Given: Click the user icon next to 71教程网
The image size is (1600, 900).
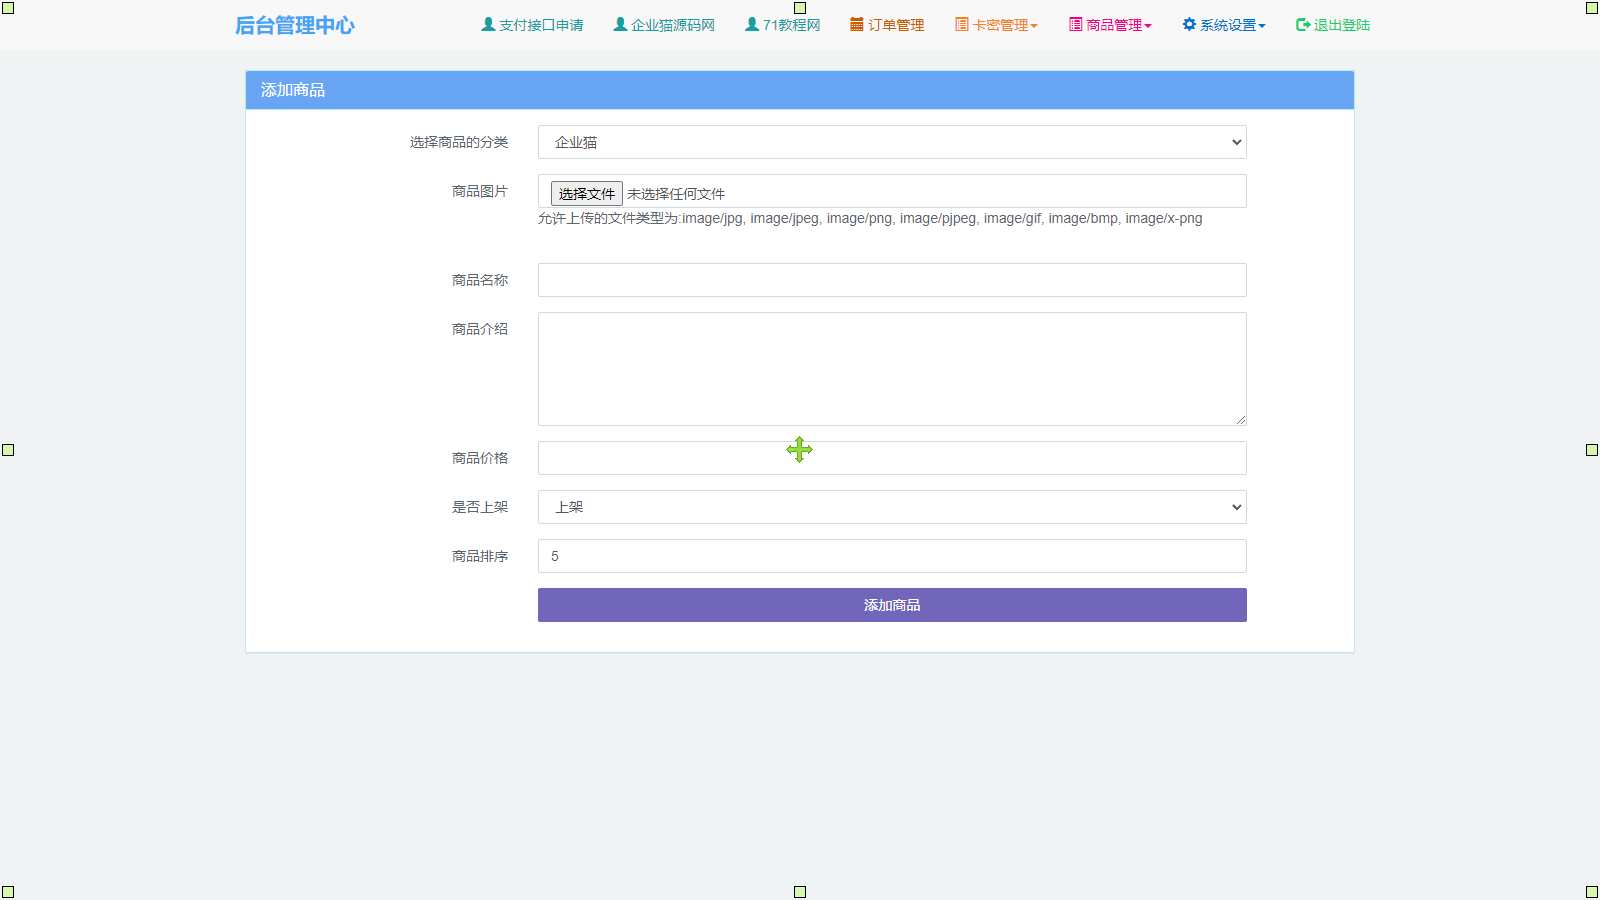Looking at the screenshot, I should pos(752,25).
